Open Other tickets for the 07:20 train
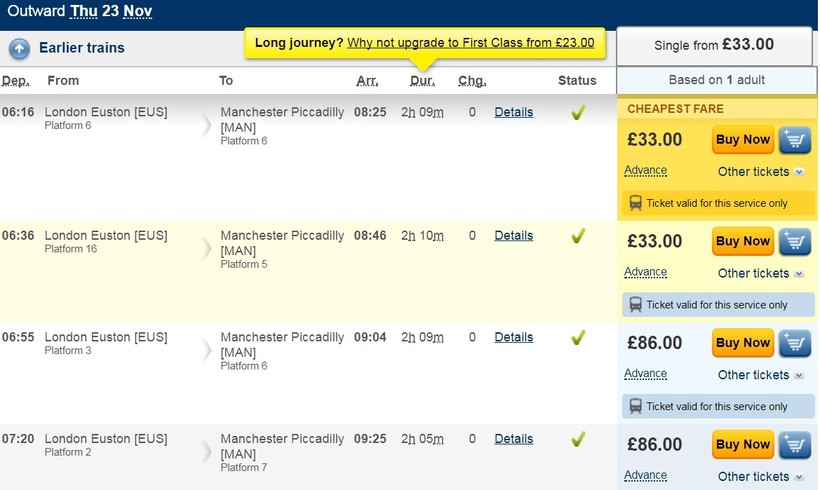820x490 pixels. pyautogui.click(x=760, y=476)
